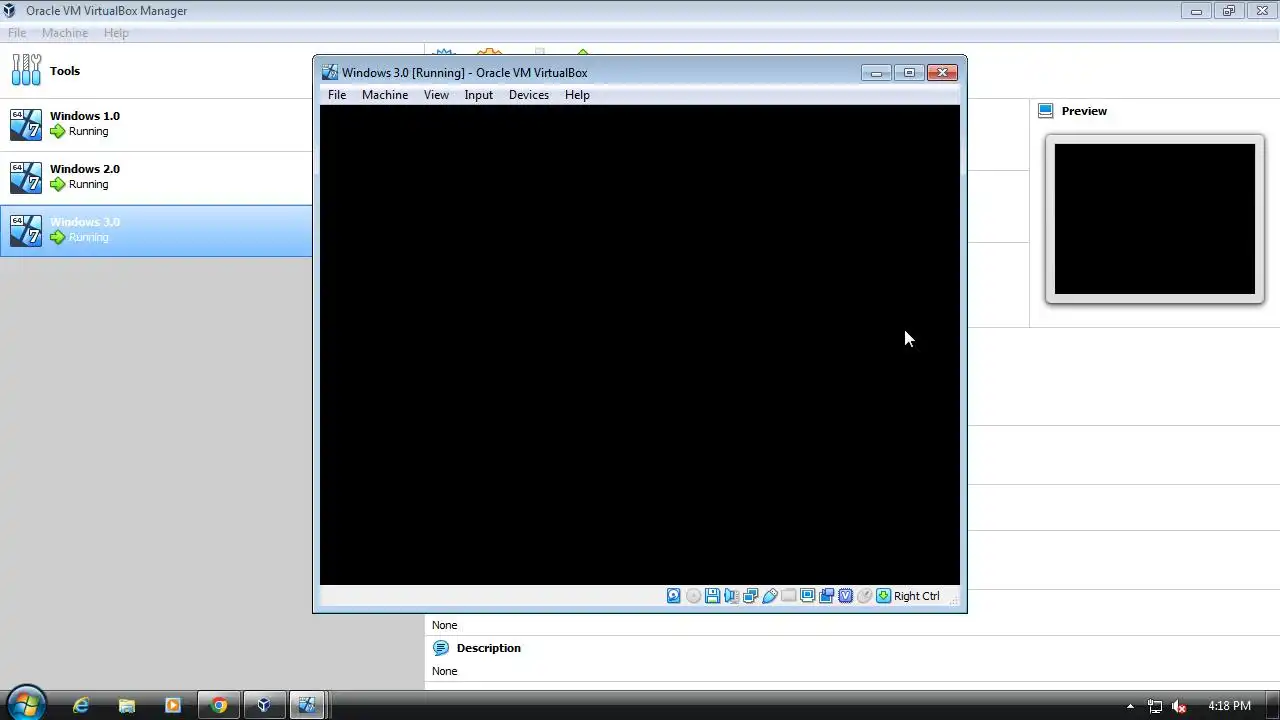Minimize the Windows 3.0 VM window
Image resolution: width=1280 pixels, height=720 pixels.
(x=876, y=72)
